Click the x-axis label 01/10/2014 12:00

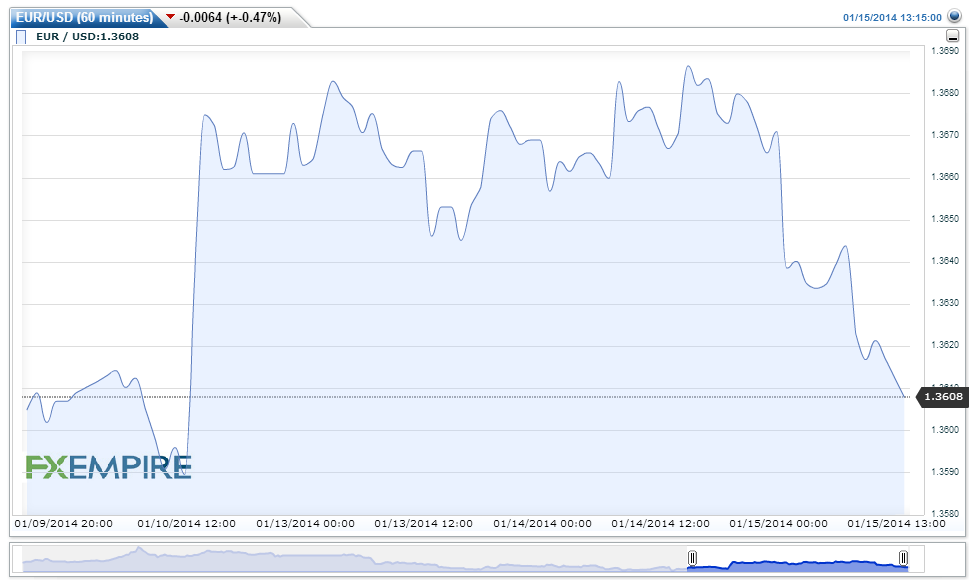tap(187, 524)
